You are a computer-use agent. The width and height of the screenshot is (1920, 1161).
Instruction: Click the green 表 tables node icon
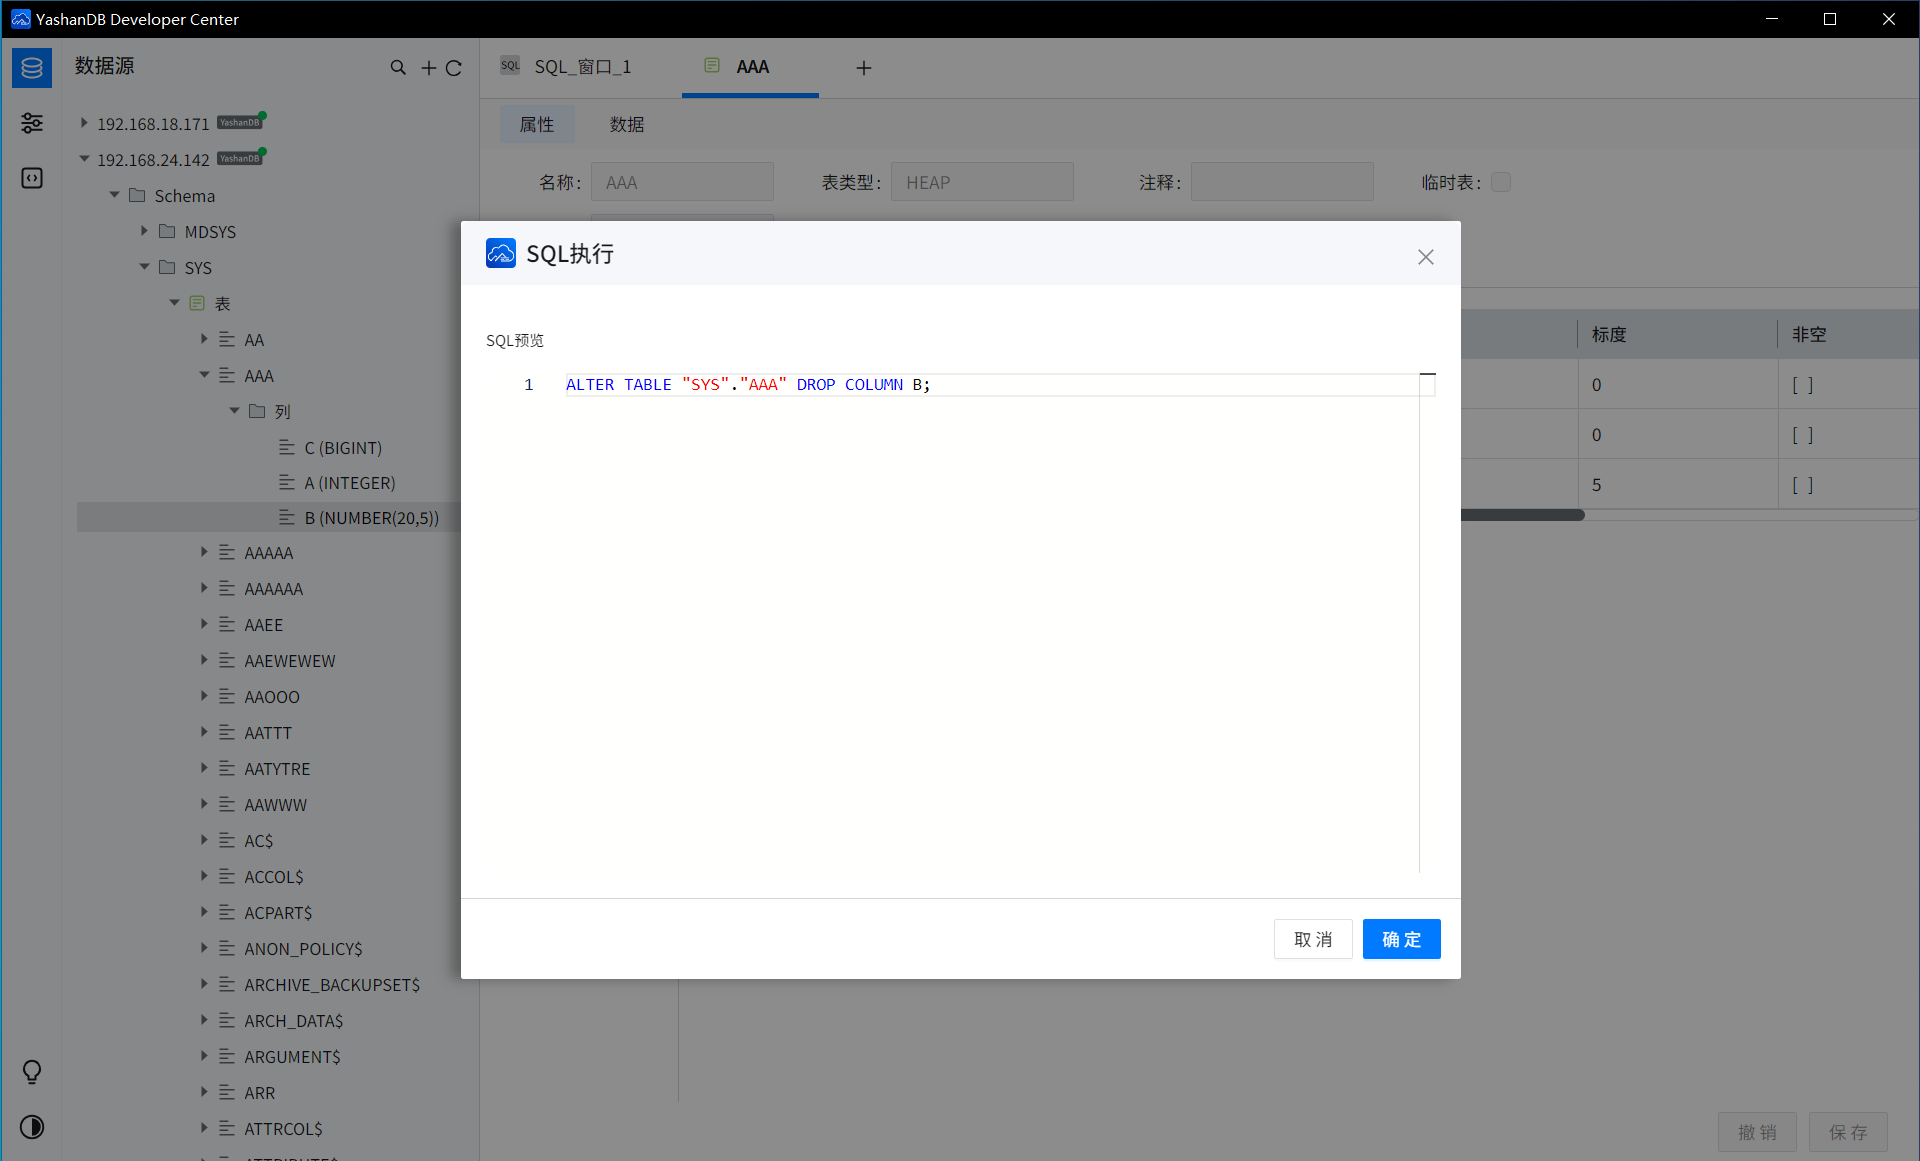point(197,303)
